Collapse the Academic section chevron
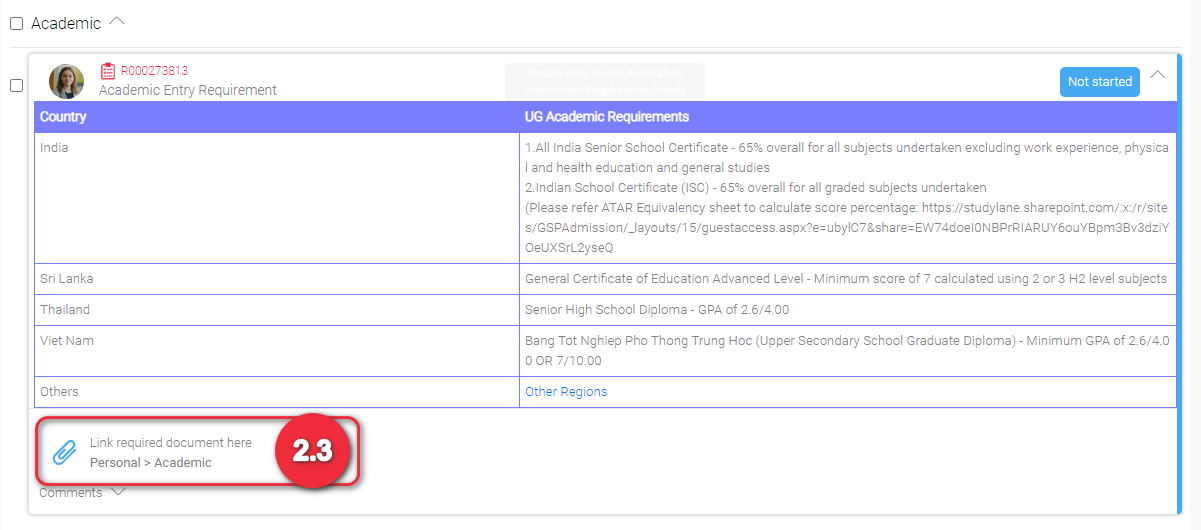Viewport: 1201px width, 530px height. click(117, 22)
